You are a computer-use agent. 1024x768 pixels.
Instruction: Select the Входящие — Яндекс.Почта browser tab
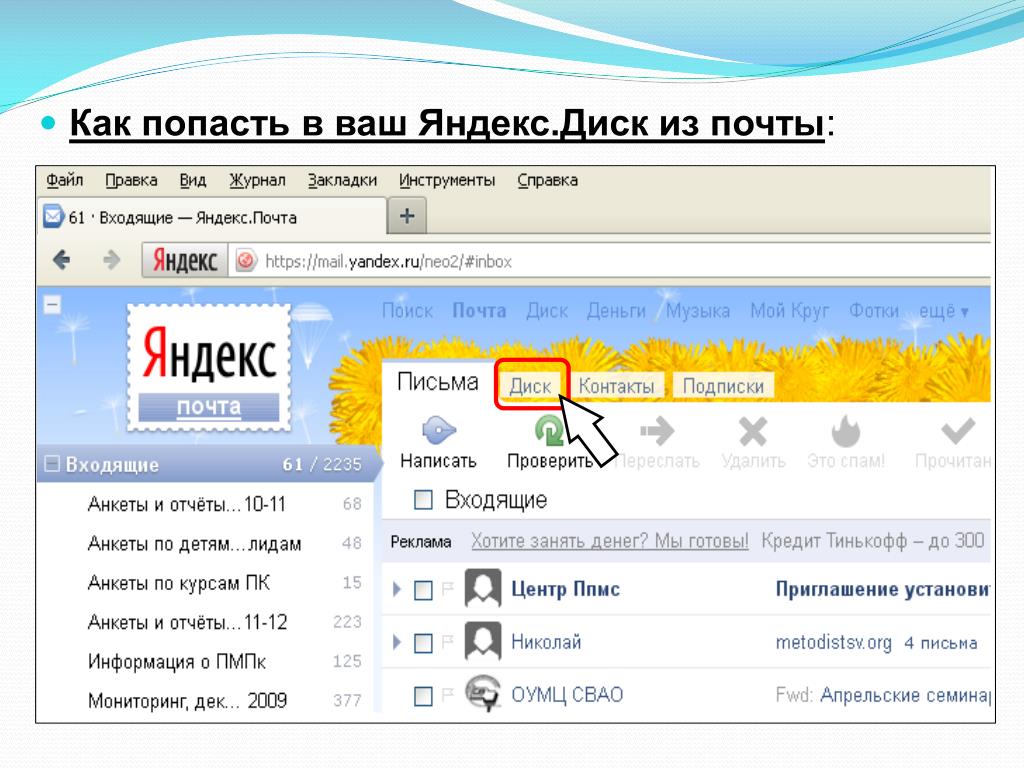(x=212, y=217)
